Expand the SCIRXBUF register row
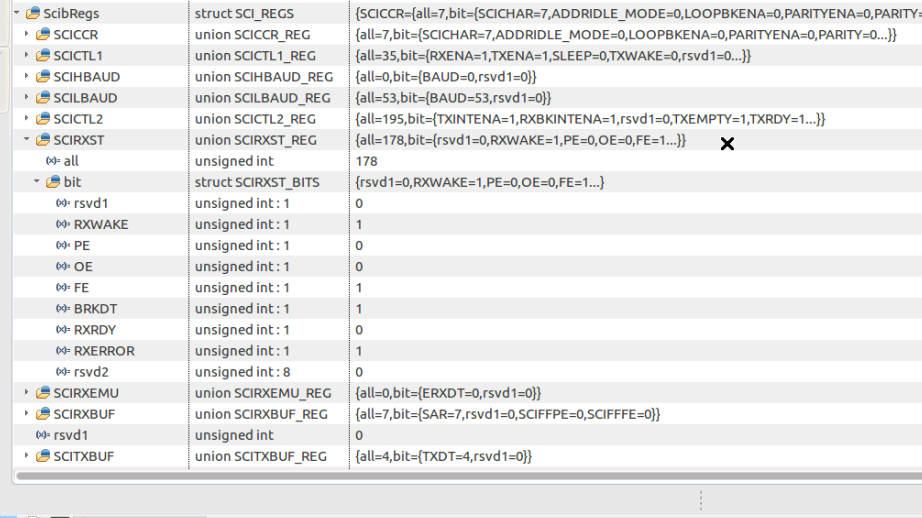The width and height of the screenshot is (922, 518). [26, 413]
